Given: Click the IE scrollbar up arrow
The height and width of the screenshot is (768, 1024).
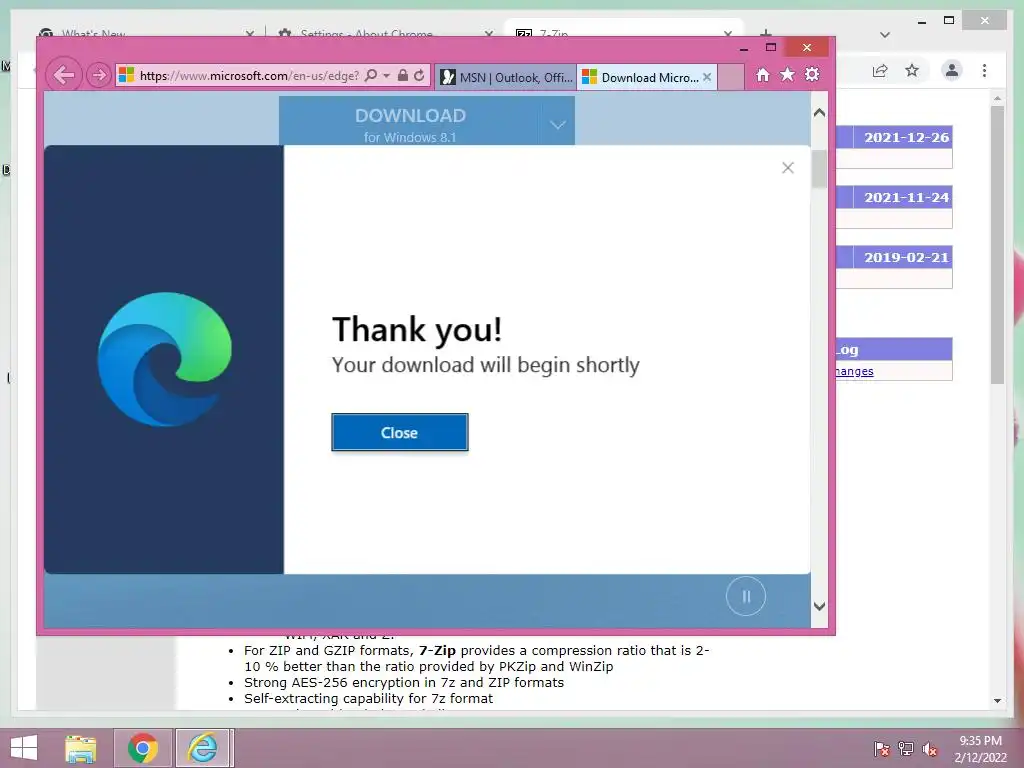Looking at the screenshot, I should 820,113.
